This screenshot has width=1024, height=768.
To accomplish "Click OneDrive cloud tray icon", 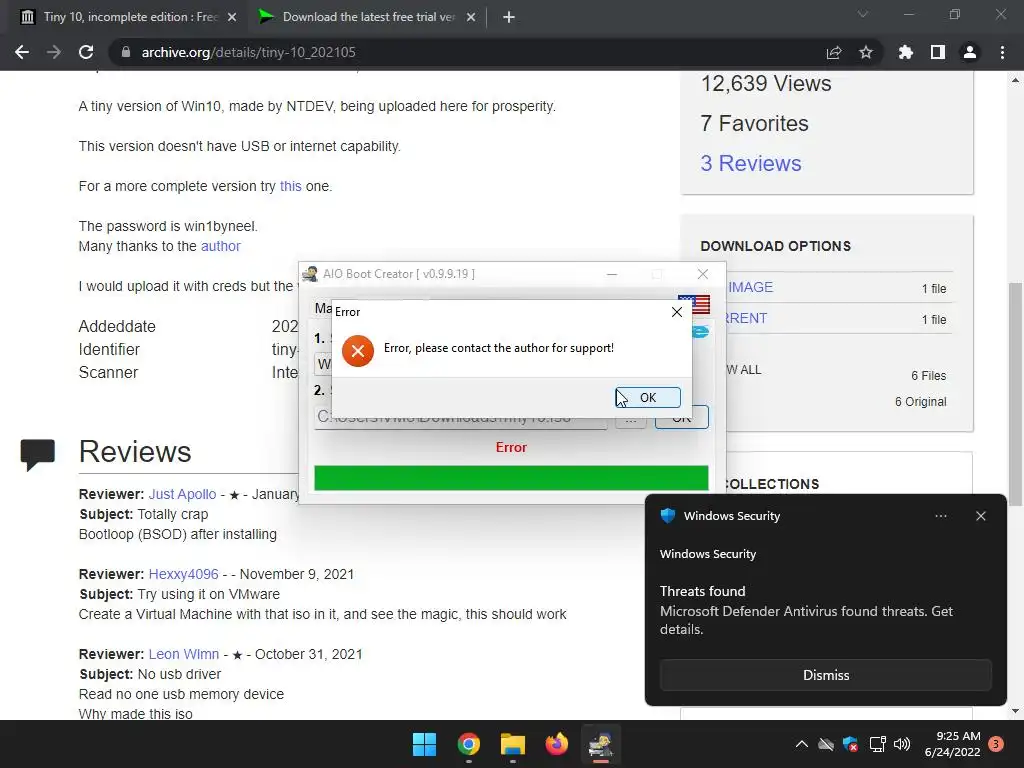I will pos(825,744).
